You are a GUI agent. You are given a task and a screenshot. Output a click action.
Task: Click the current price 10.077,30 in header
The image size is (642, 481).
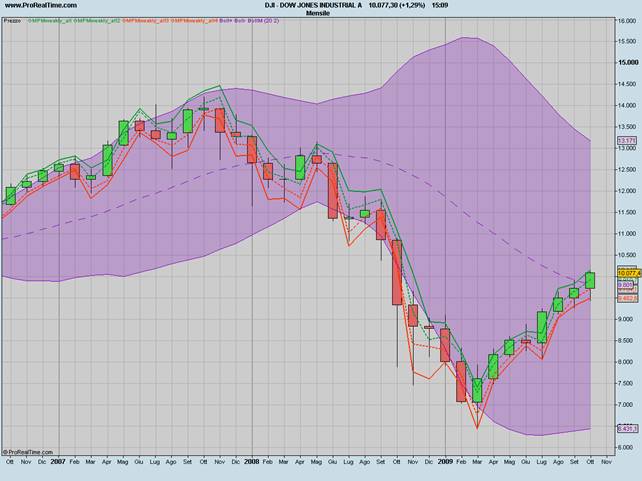(x=382, y=5)
